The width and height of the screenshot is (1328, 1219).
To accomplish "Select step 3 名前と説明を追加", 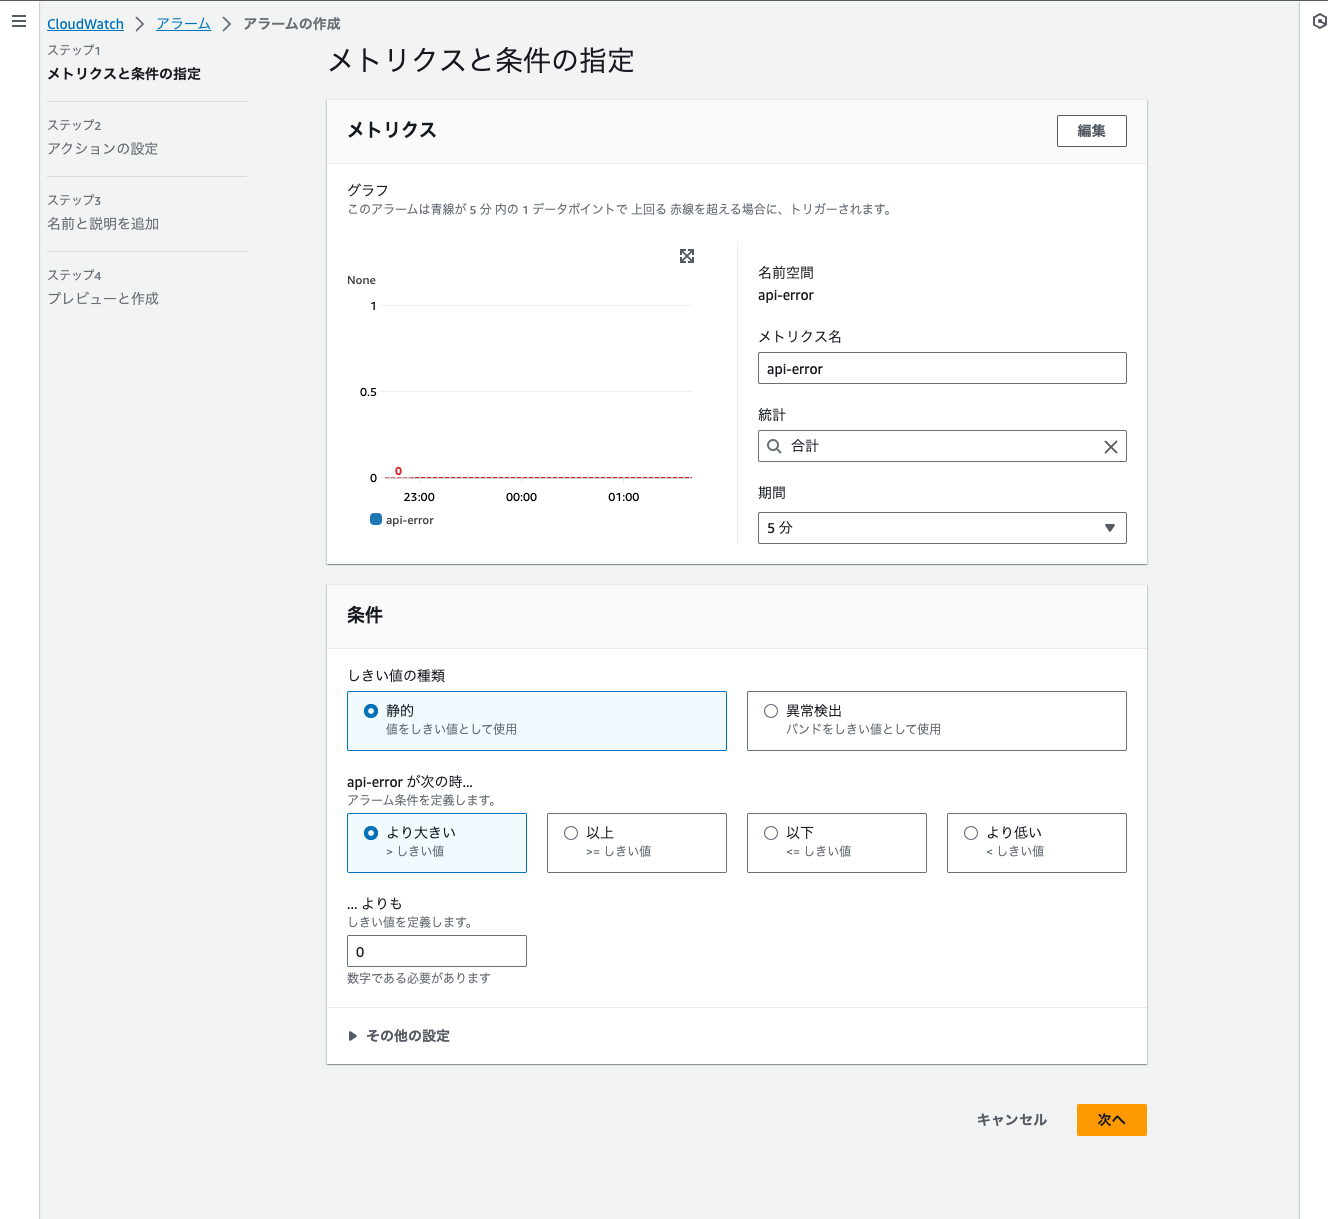I will pyautogui.click(x=103, y=224).
